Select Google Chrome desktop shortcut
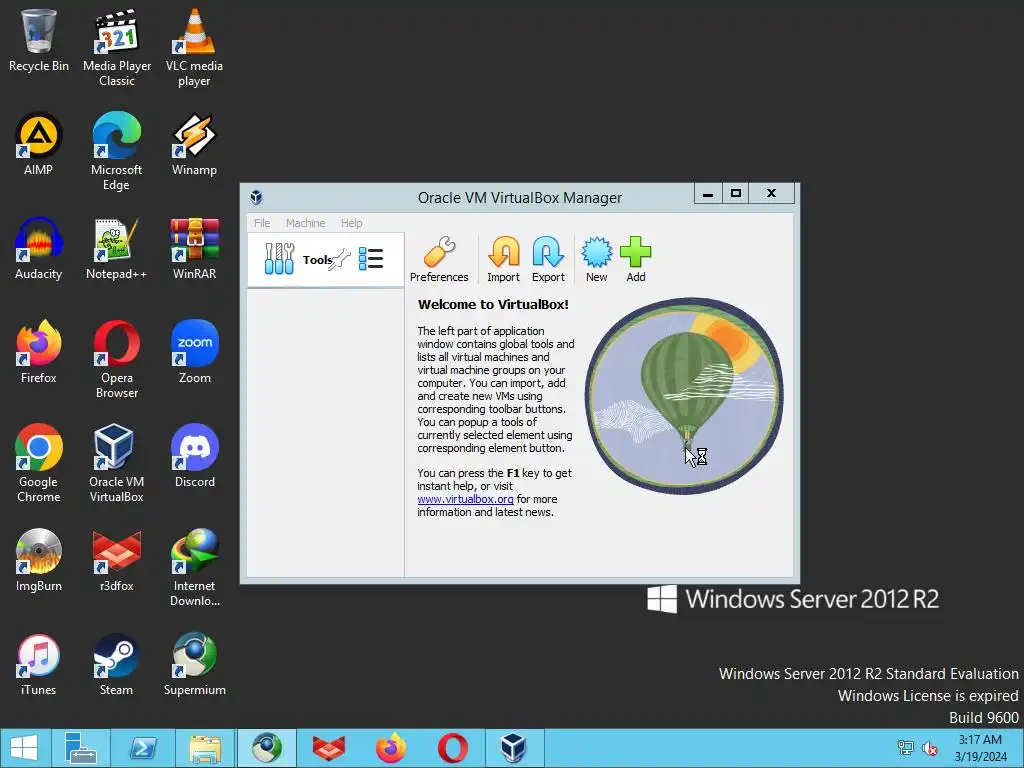Screen dimensions: 1024x768 (39, 464)
